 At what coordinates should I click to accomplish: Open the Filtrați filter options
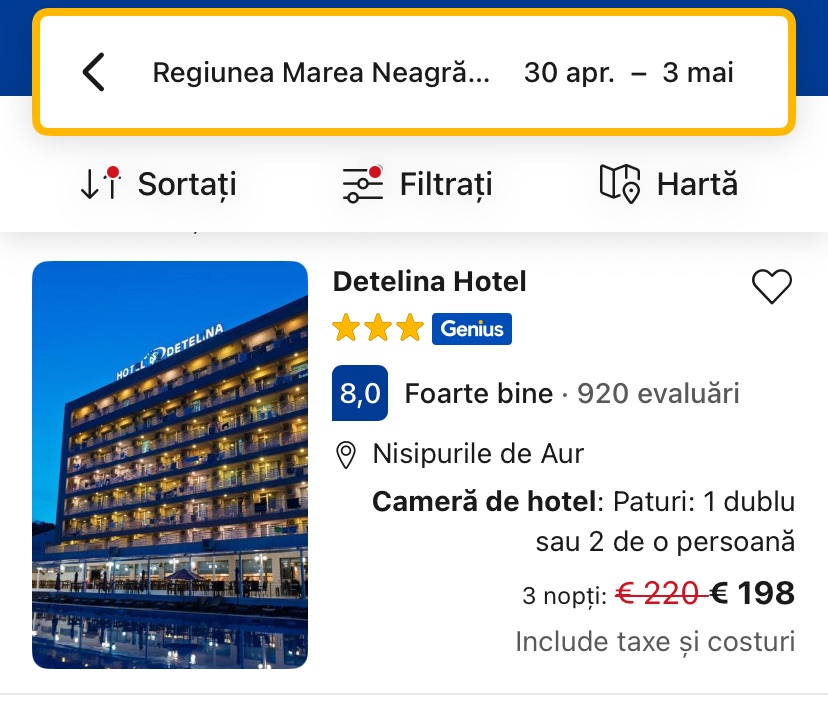(446, 184)
